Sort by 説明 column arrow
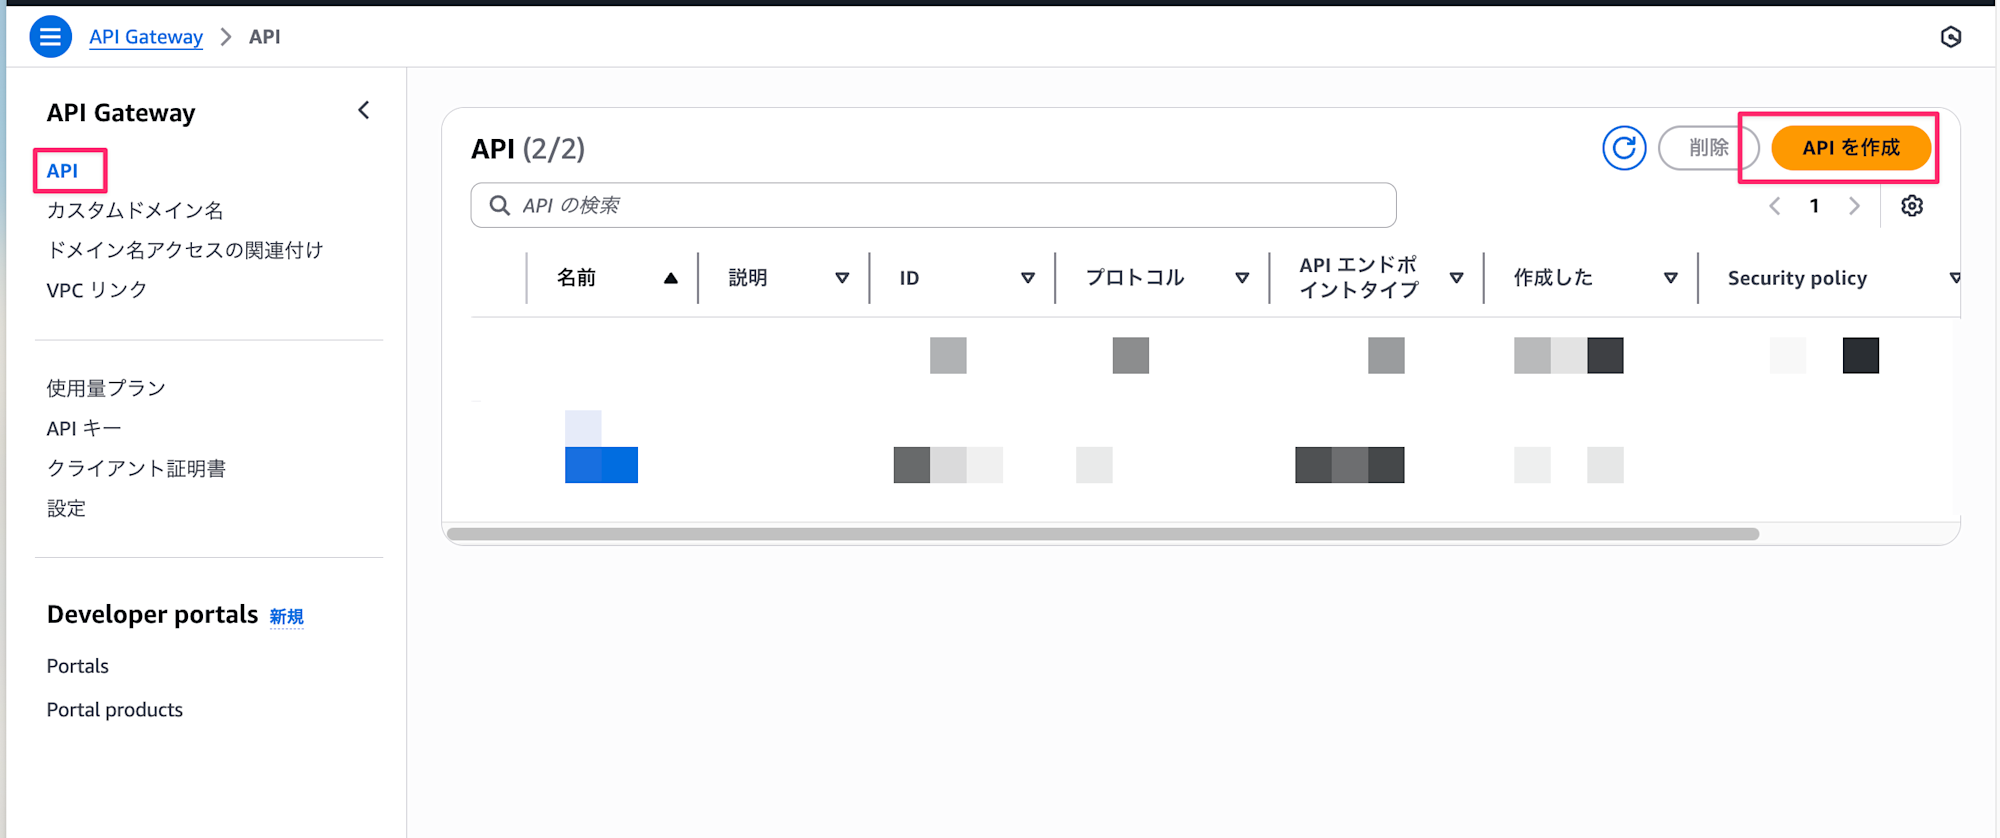 [x=842, y=278]
